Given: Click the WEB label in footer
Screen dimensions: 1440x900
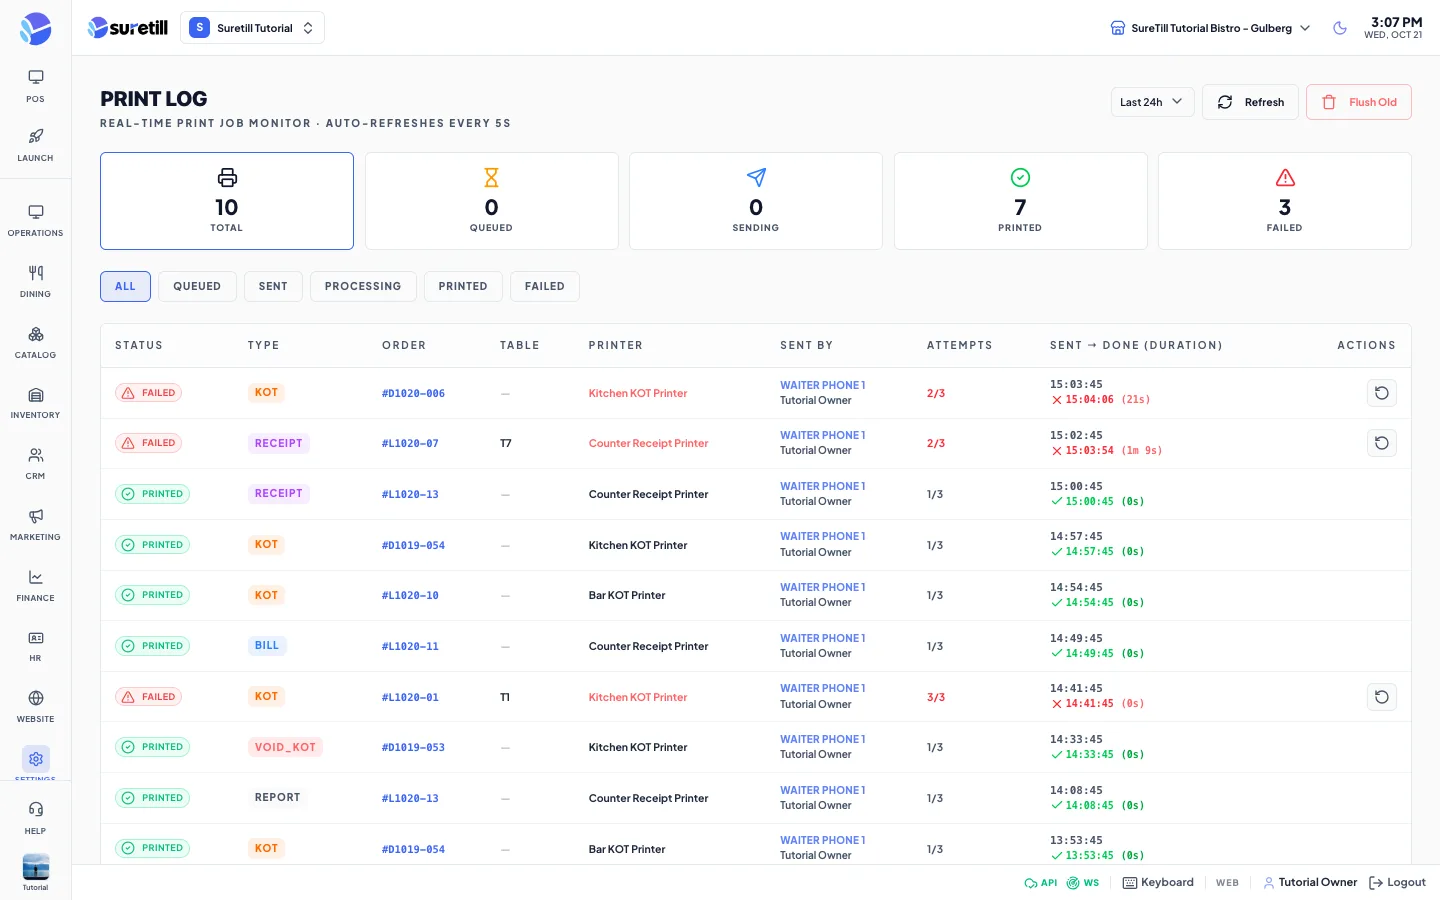Looking at the screenshot, I should pos(1227,883).
